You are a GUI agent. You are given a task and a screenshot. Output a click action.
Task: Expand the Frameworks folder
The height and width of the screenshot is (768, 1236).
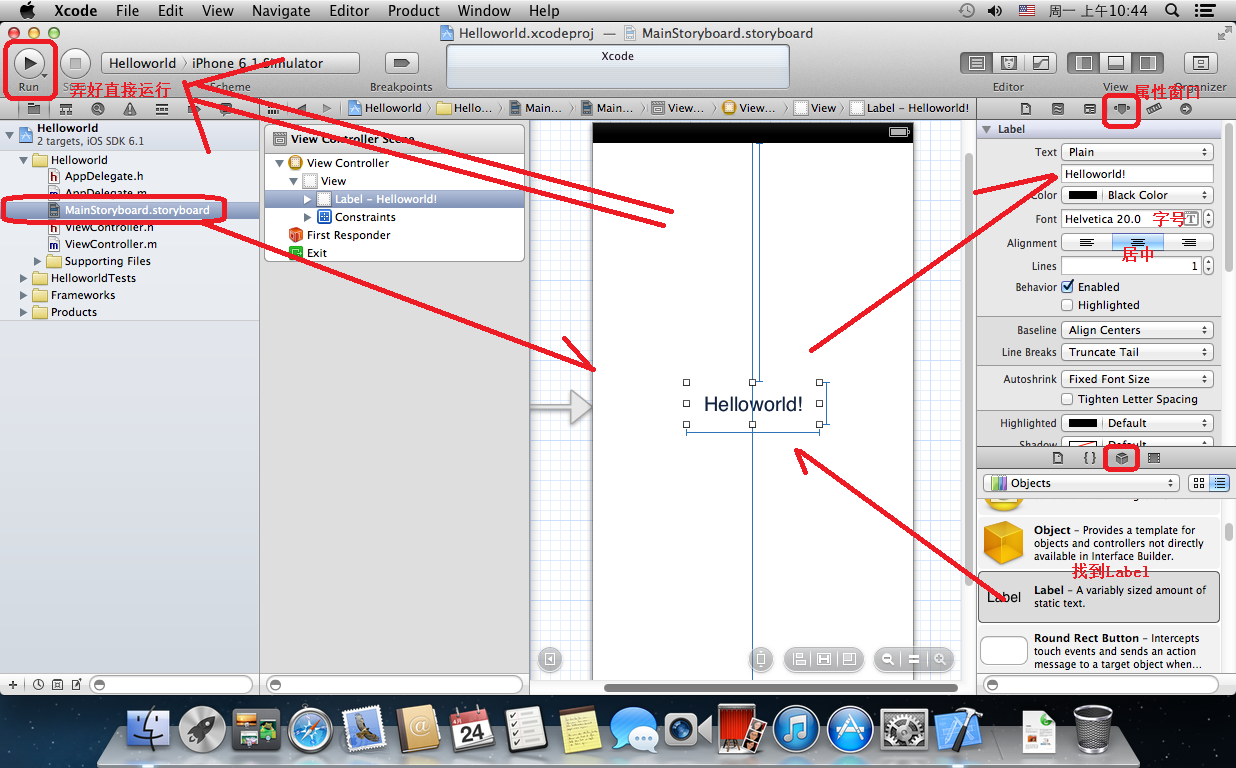tap(25, 295)
